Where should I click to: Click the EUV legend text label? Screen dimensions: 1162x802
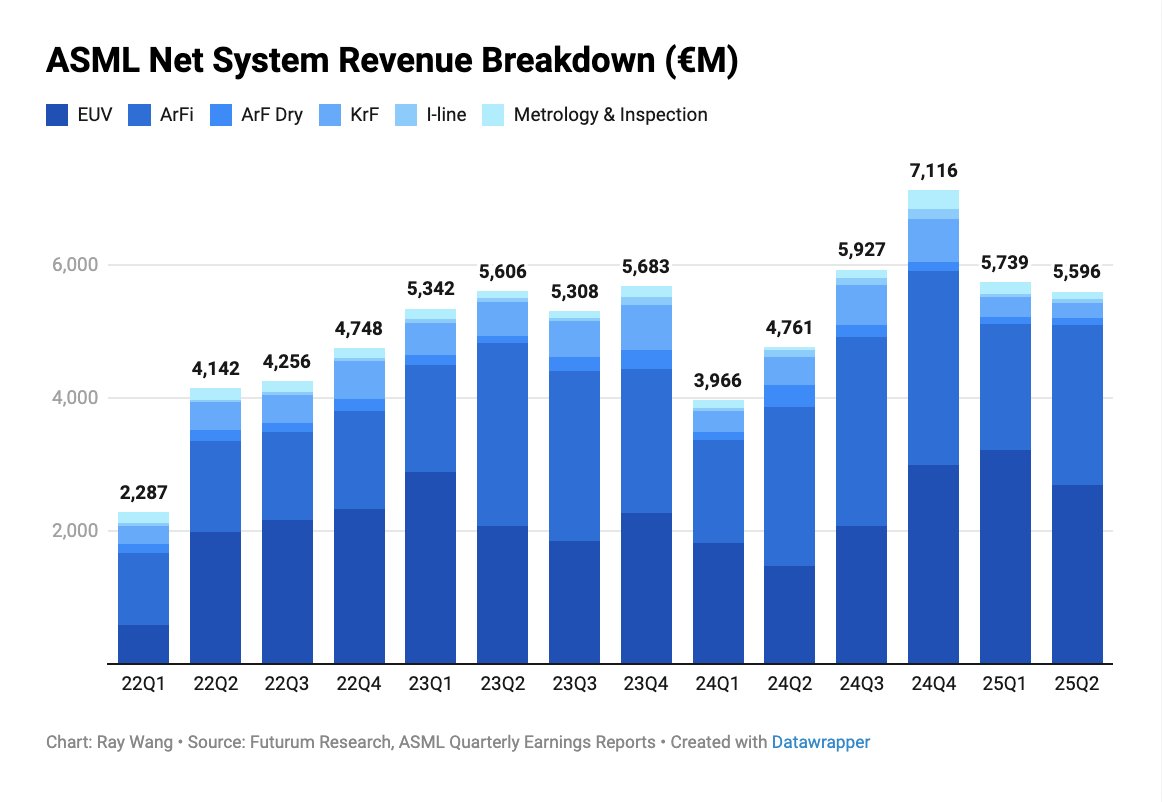click(95, 115)
